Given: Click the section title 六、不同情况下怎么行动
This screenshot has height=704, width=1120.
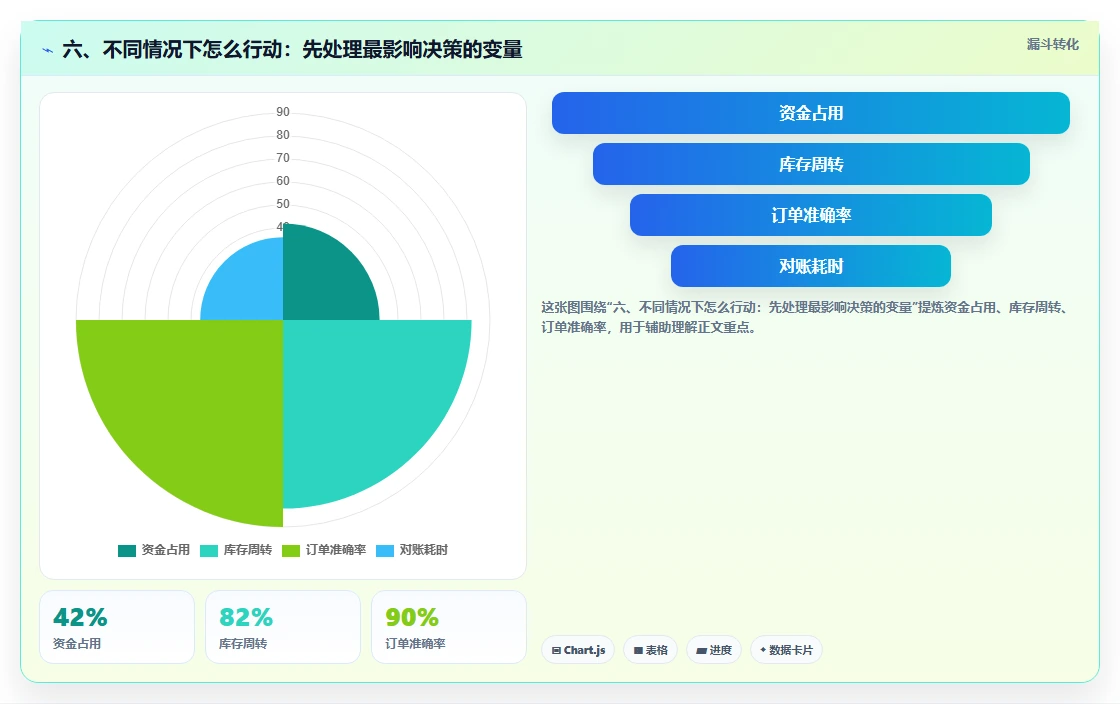Looking at the screenshot, I should coord(292,50).
